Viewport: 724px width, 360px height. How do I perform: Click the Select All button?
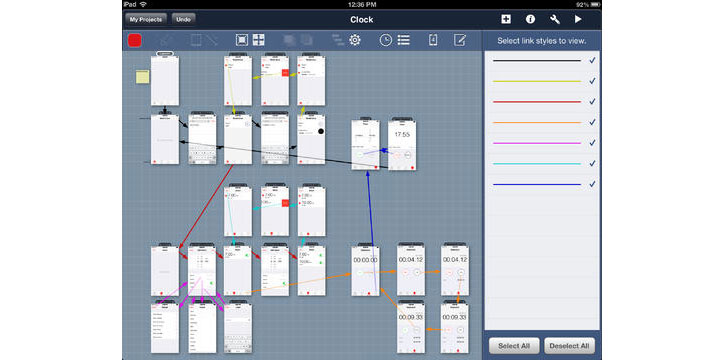pos(514,346)
